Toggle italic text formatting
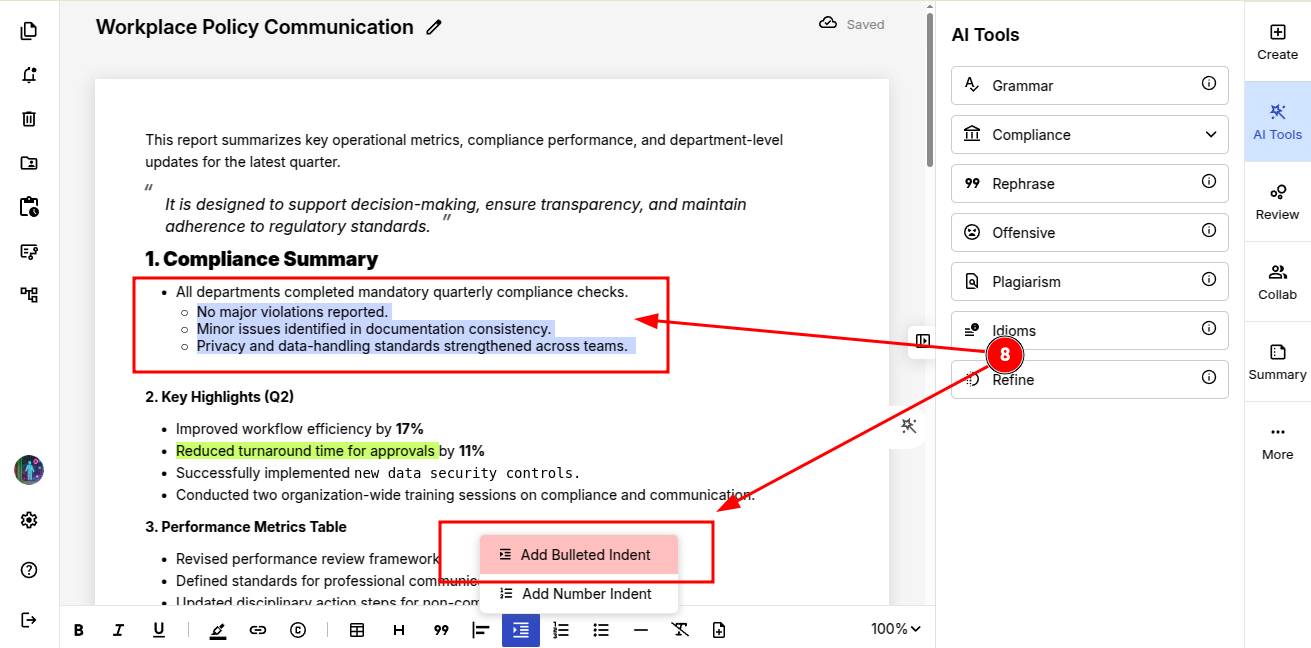 [x=118, y=630]
